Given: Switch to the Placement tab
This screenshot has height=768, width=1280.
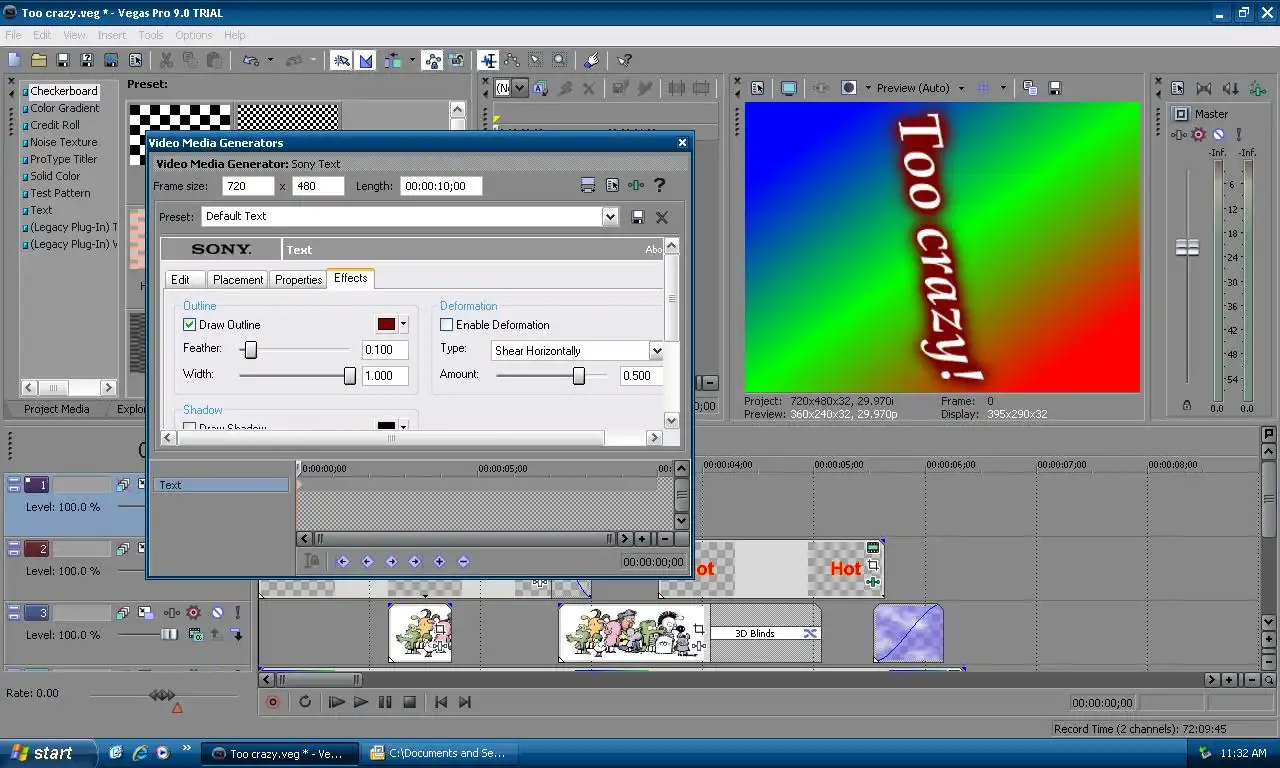Looking at the screenshot, I should coord(238,280).
